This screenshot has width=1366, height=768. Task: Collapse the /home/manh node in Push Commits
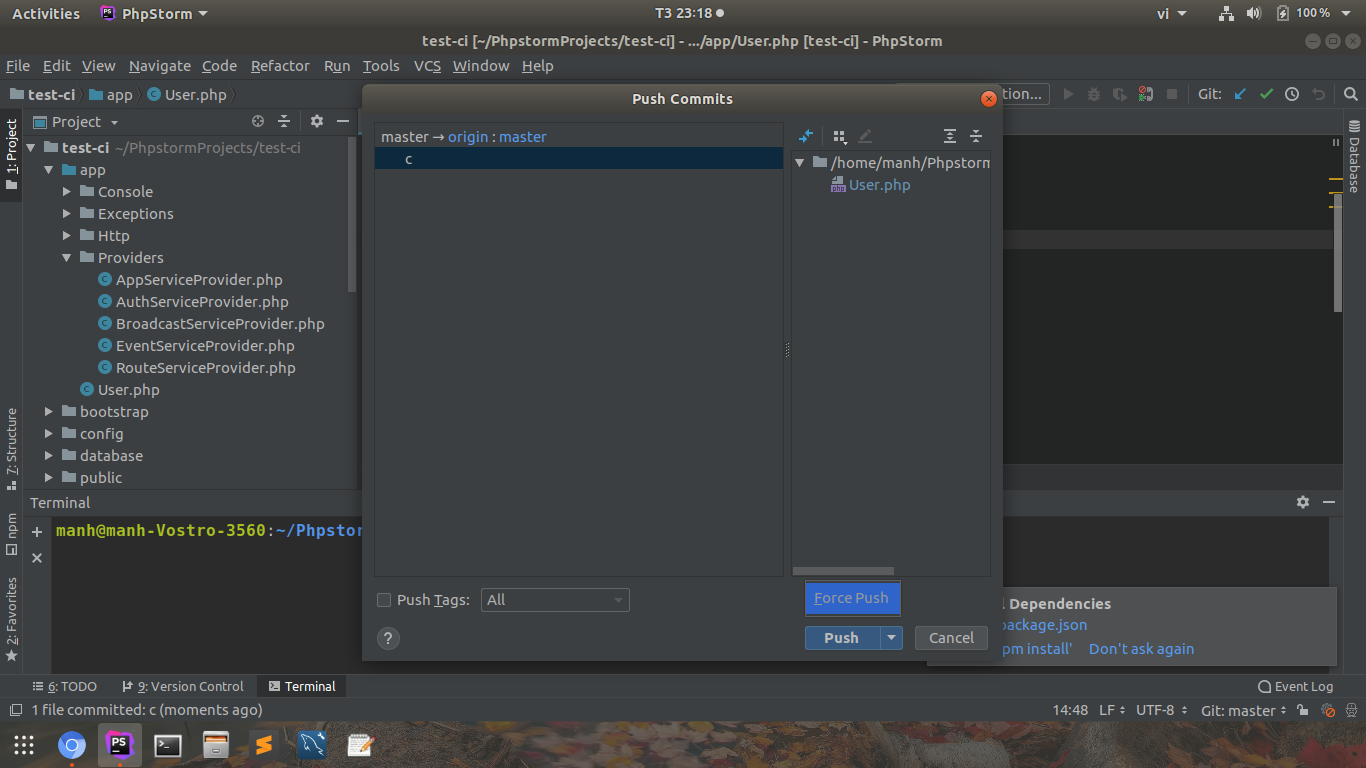tap(800, 163)
